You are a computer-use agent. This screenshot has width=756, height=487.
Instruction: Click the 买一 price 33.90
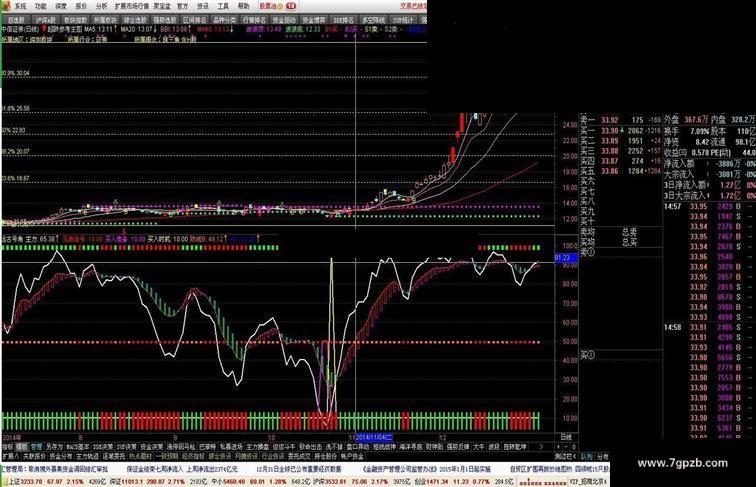click(609, 130)
